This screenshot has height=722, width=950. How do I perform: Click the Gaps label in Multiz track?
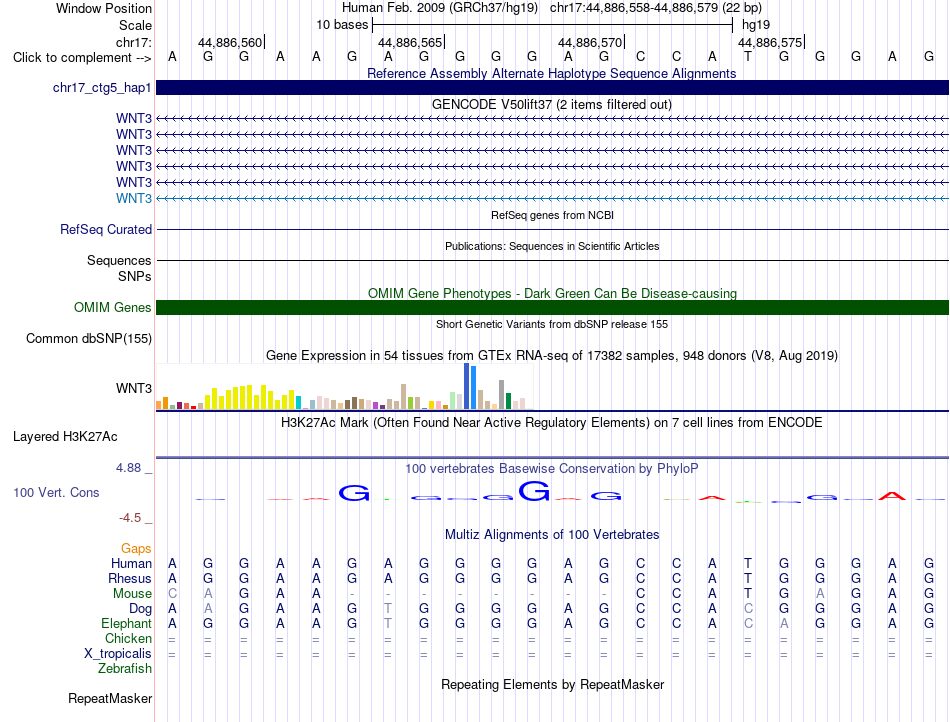(136, 548)
